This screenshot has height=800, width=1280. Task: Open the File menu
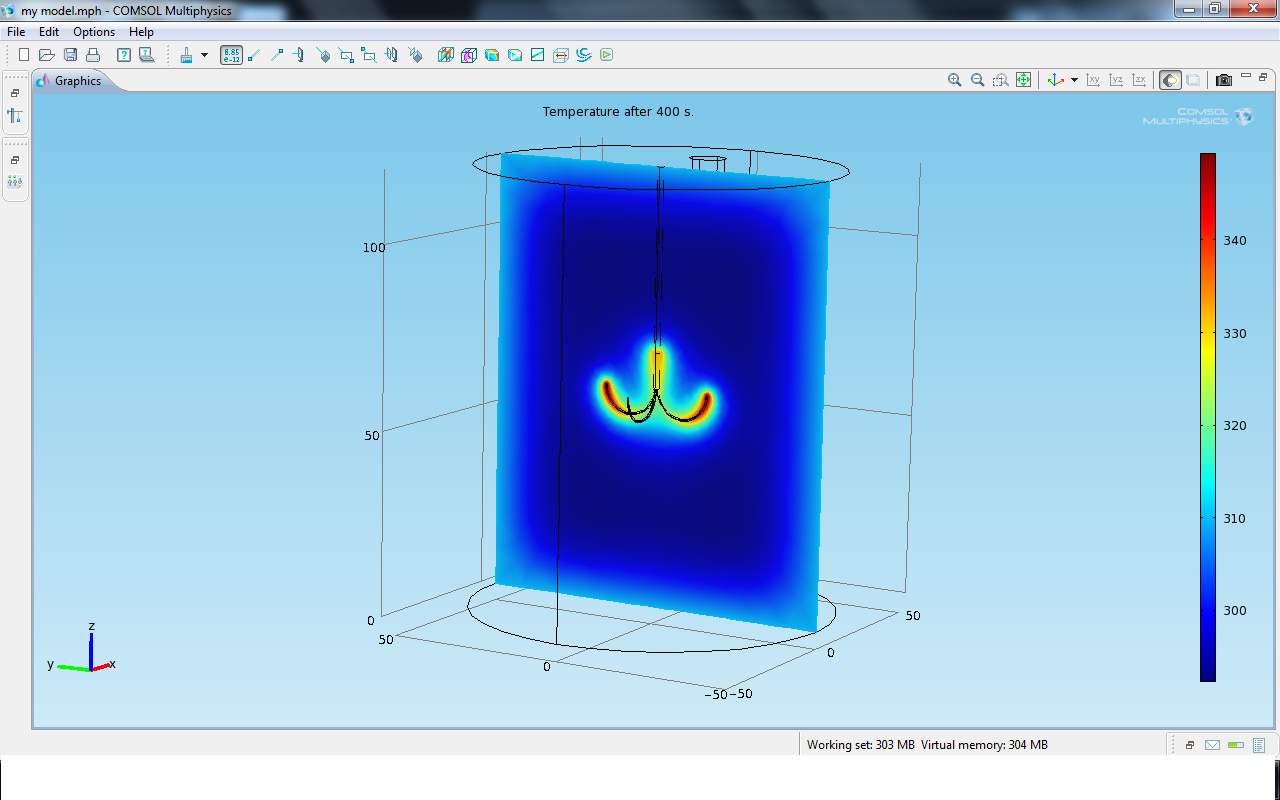point(16,32)
